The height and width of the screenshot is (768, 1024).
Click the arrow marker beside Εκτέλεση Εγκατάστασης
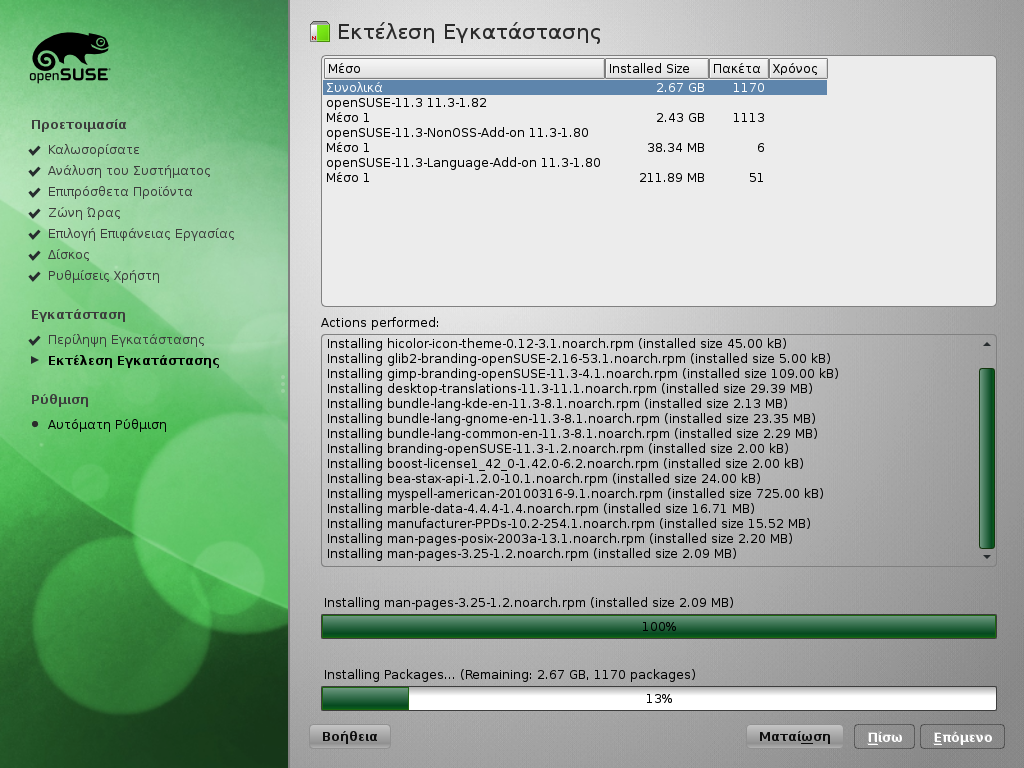[35, 360]
